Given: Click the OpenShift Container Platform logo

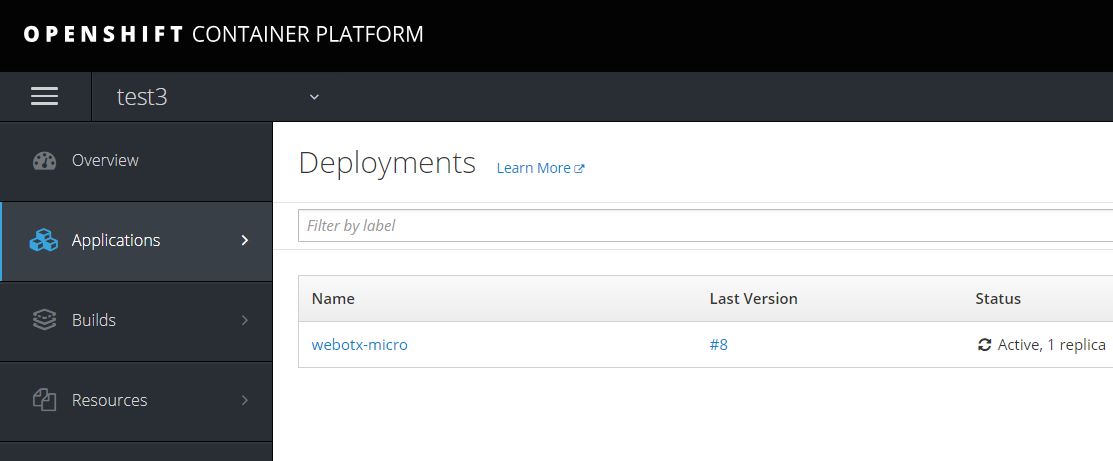Looking at the screenshot, I should [223, 34].
